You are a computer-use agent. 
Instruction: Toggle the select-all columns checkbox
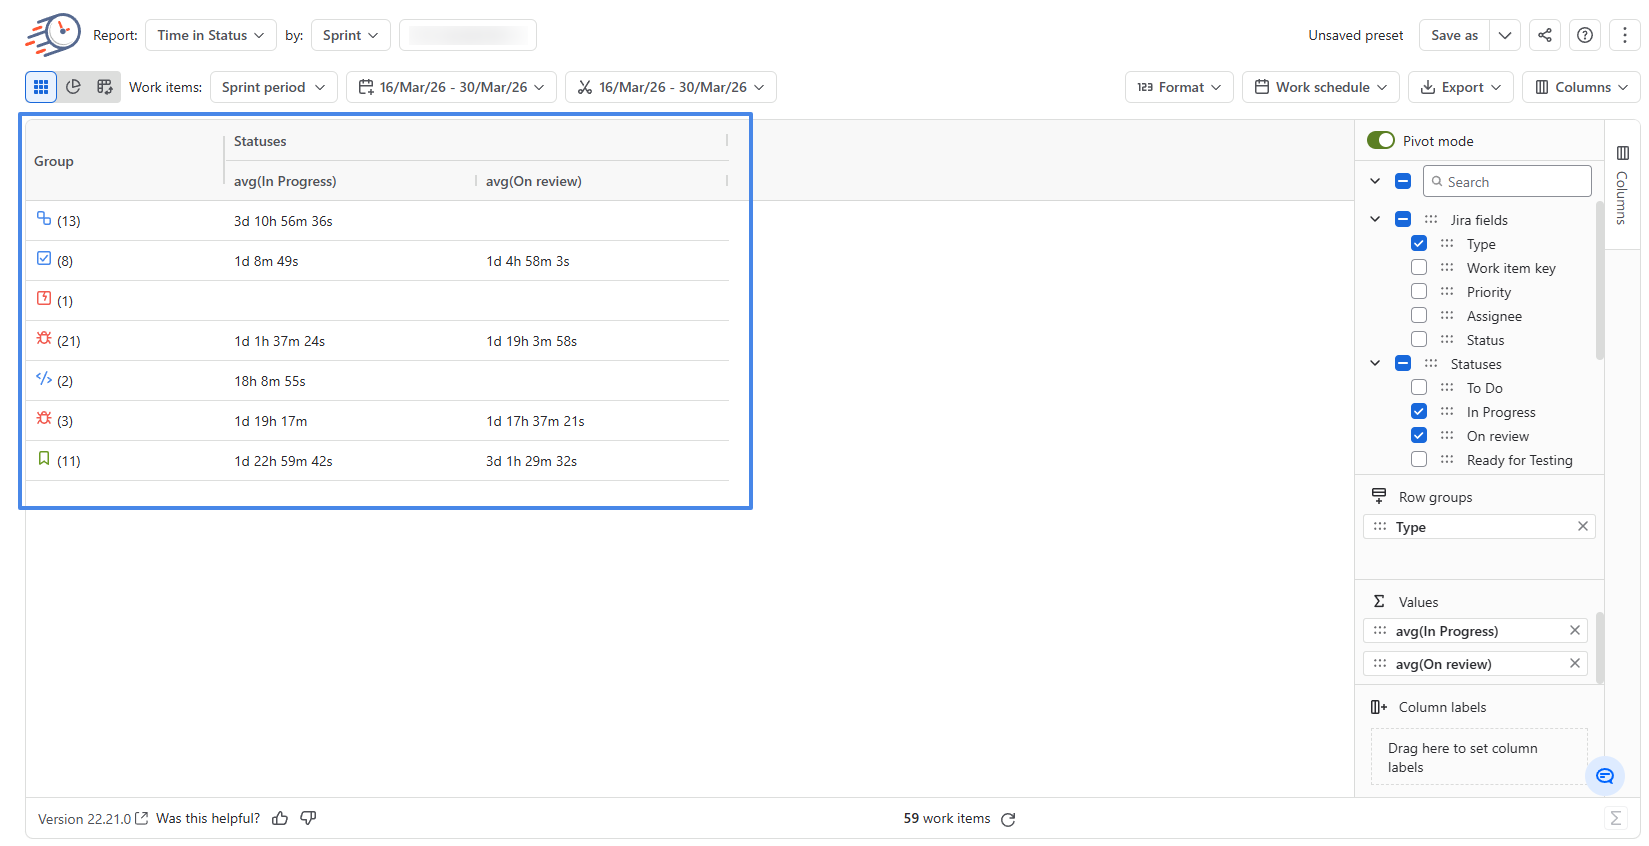coord(1403,181)
